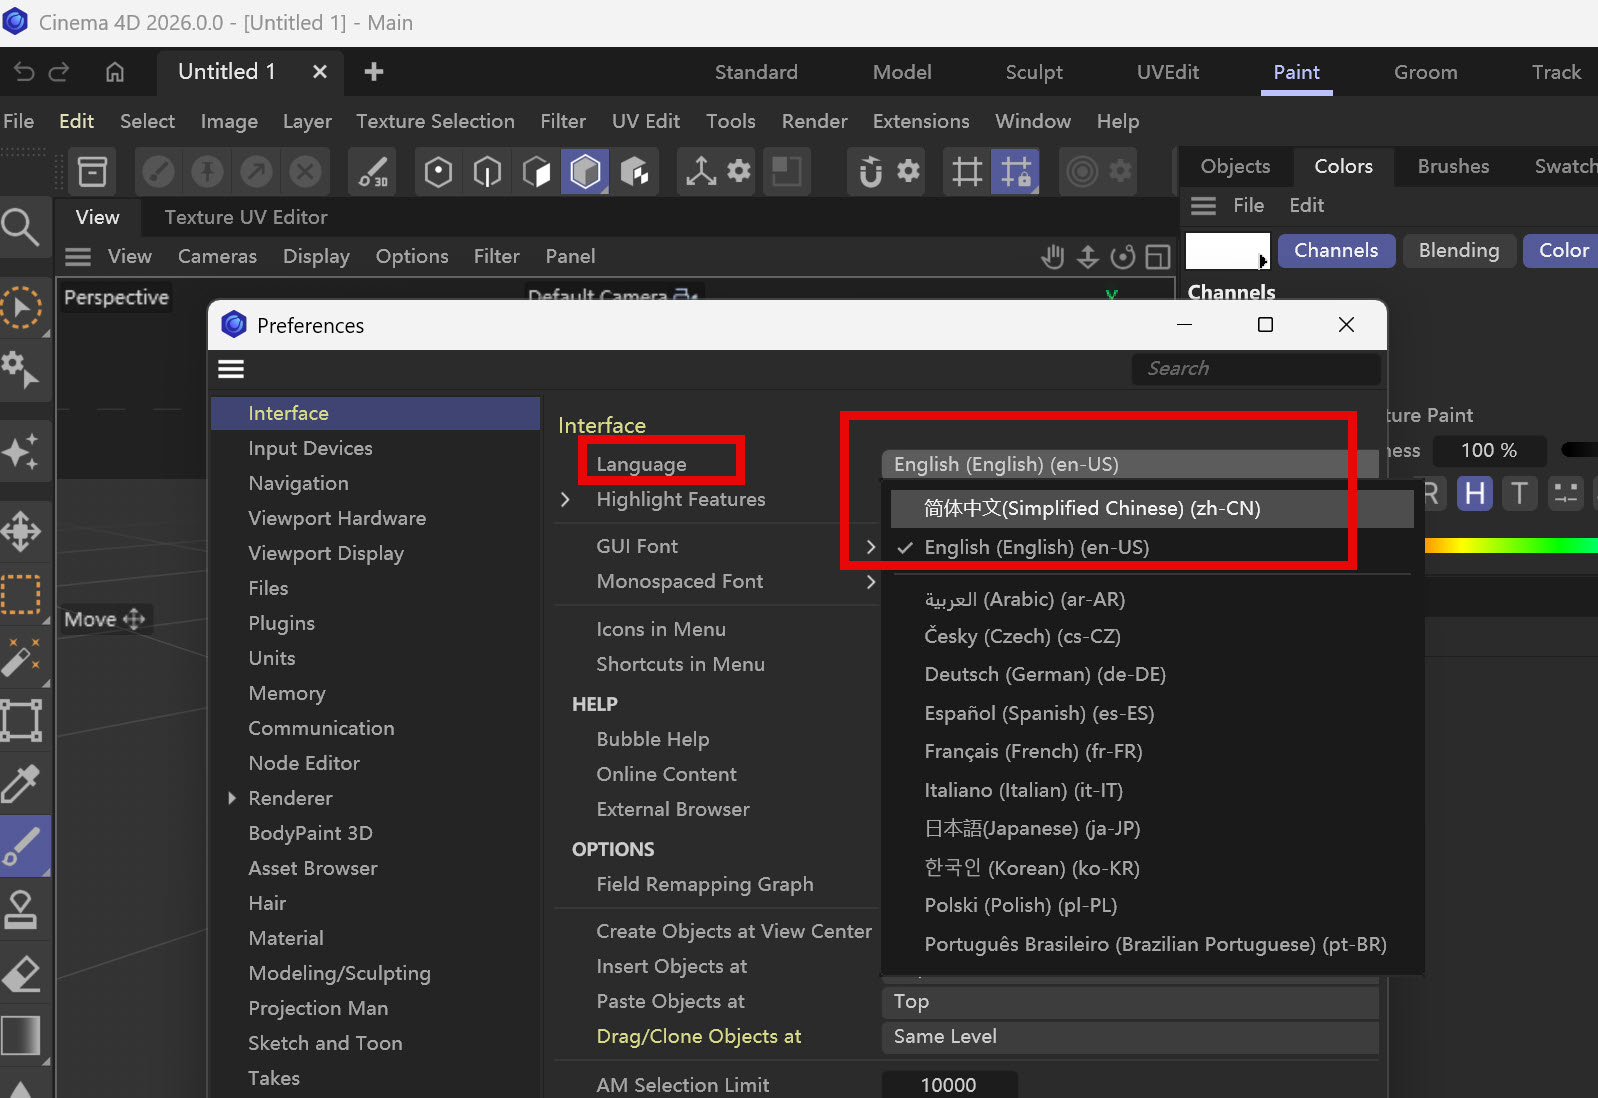Image resolution: width=1598 pixels, height=1098 pixels.
Task: Open the Viewport Hardware preferences page
Action: [x=337, y=518]
